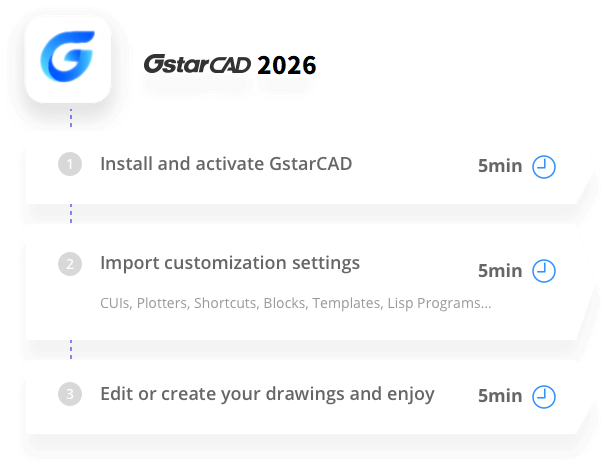Viewport: 610px width, 469px height.
Task: Click the 5min label on step one
Action: click(500, 166)
